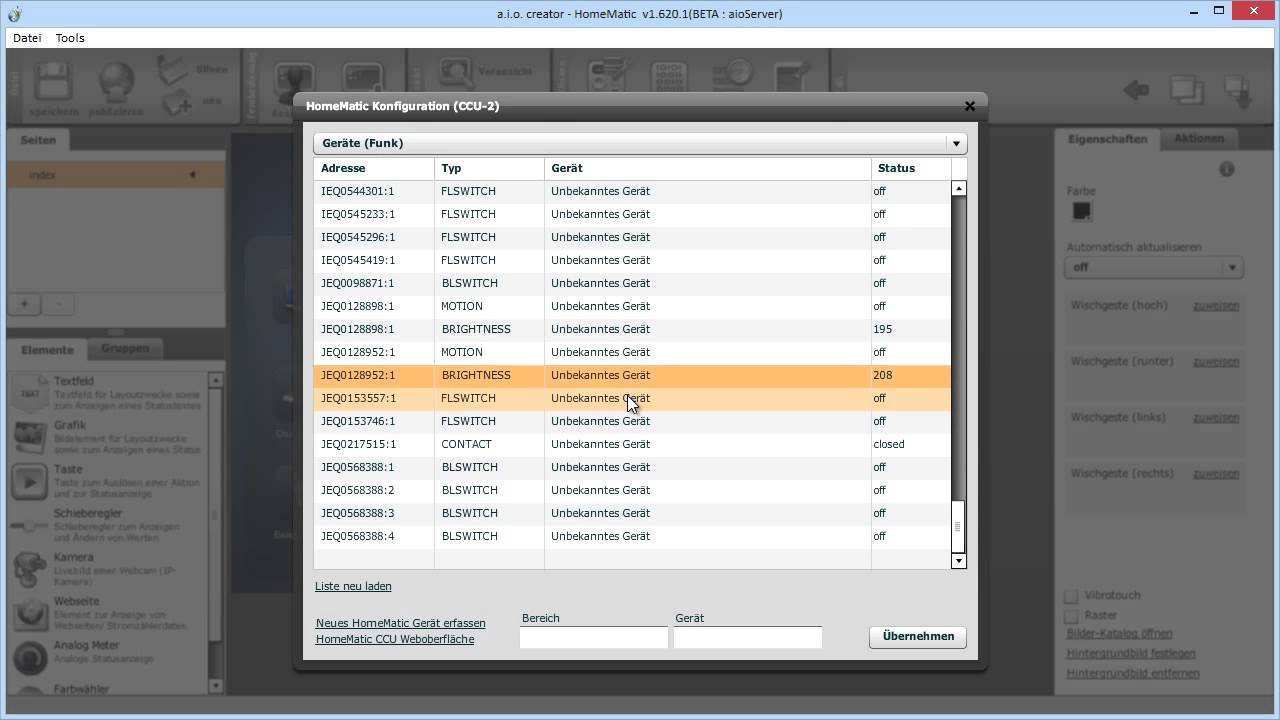
Task: Click into the Bereich input field
Action: point(593,637)
